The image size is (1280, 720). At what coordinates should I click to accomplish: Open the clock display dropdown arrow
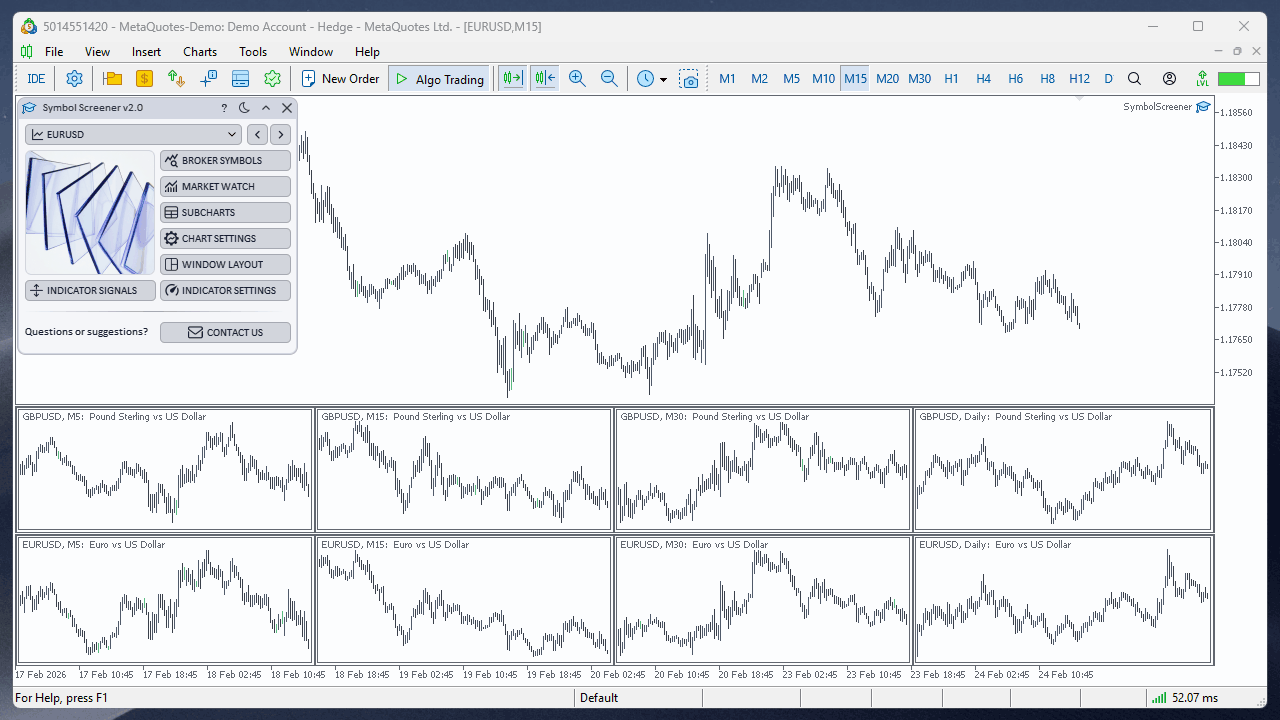coord(663,78)
